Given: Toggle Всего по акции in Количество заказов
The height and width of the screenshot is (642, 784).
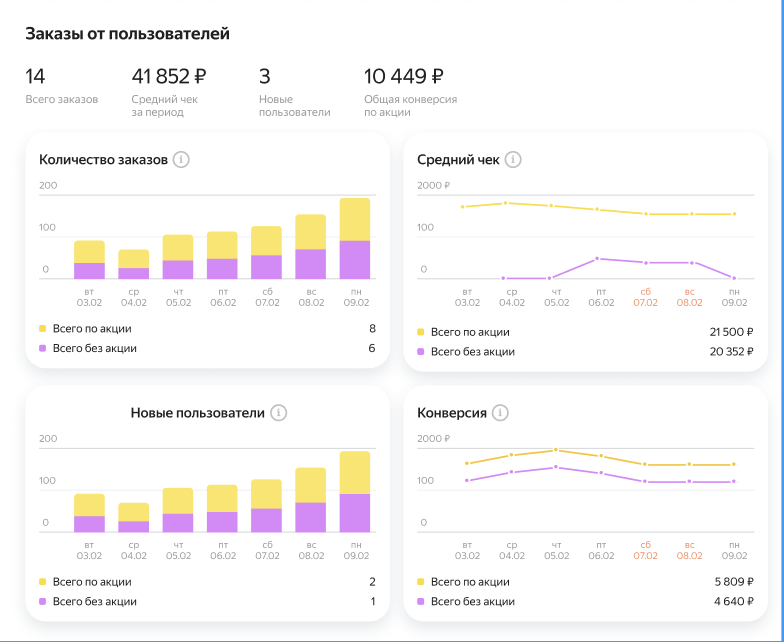Looking at the screenshot, I should pyautogui.click(x=92, y=328).
